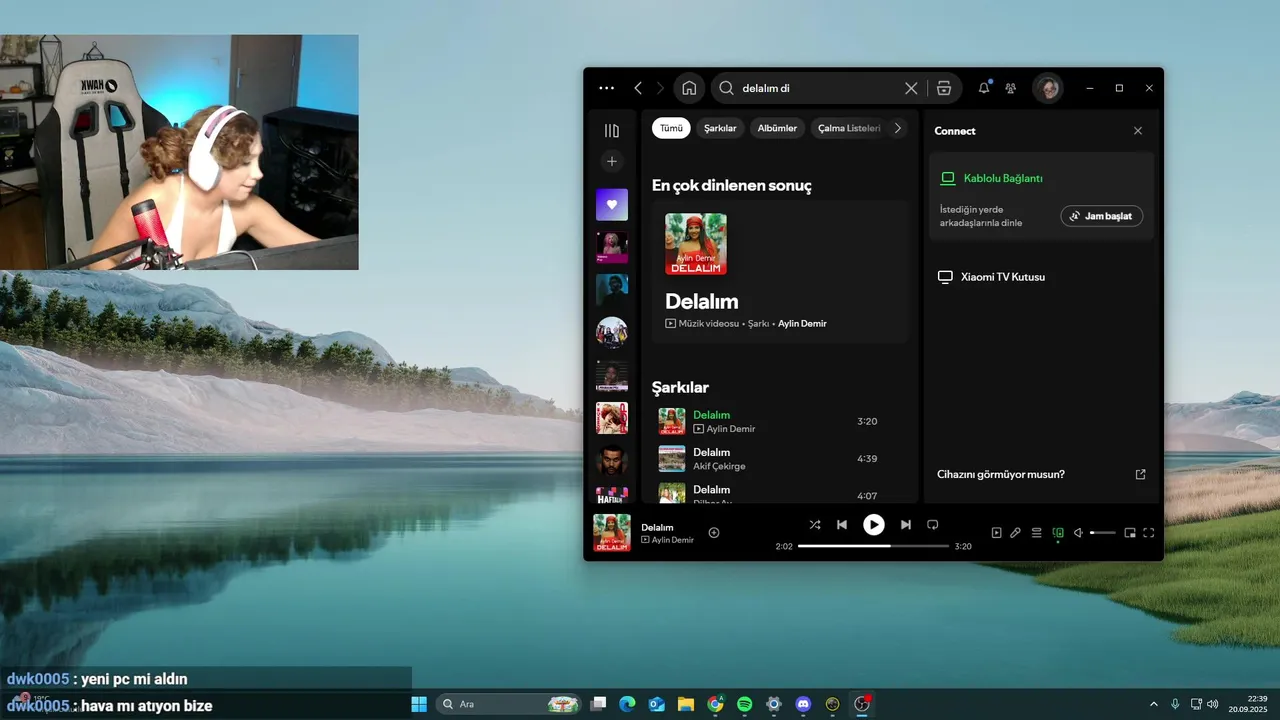Mute the Spotify volume
The height and width of the screenshot is (720, 1280).
coord(1078,533)
